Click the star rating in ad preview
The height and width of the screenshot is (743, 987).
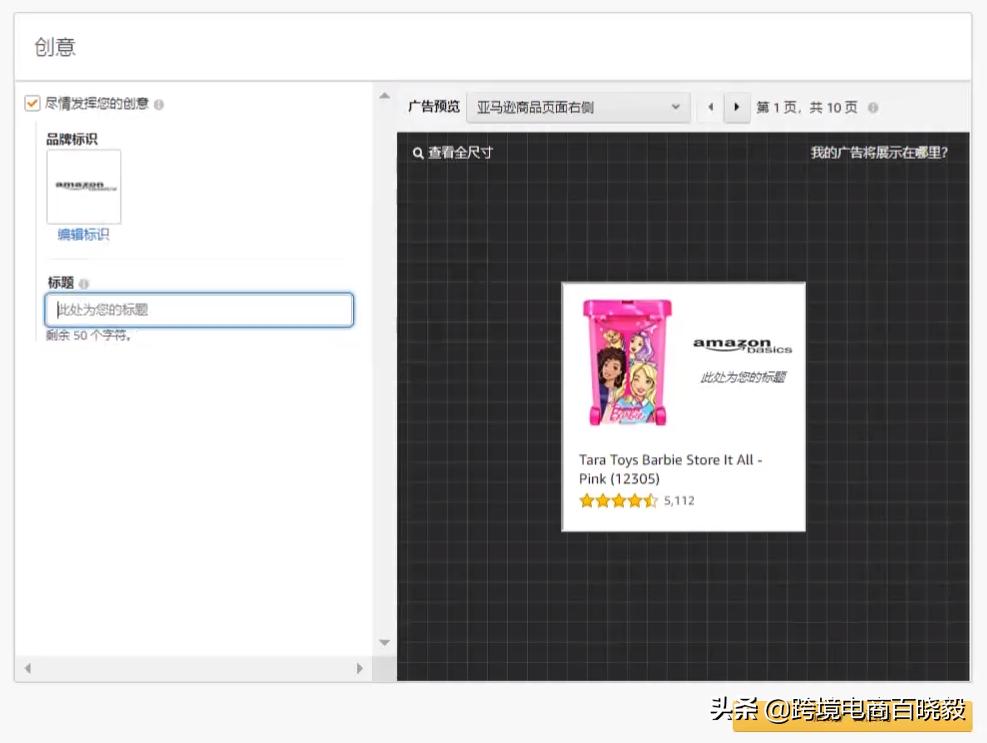(x=618, y=501)
